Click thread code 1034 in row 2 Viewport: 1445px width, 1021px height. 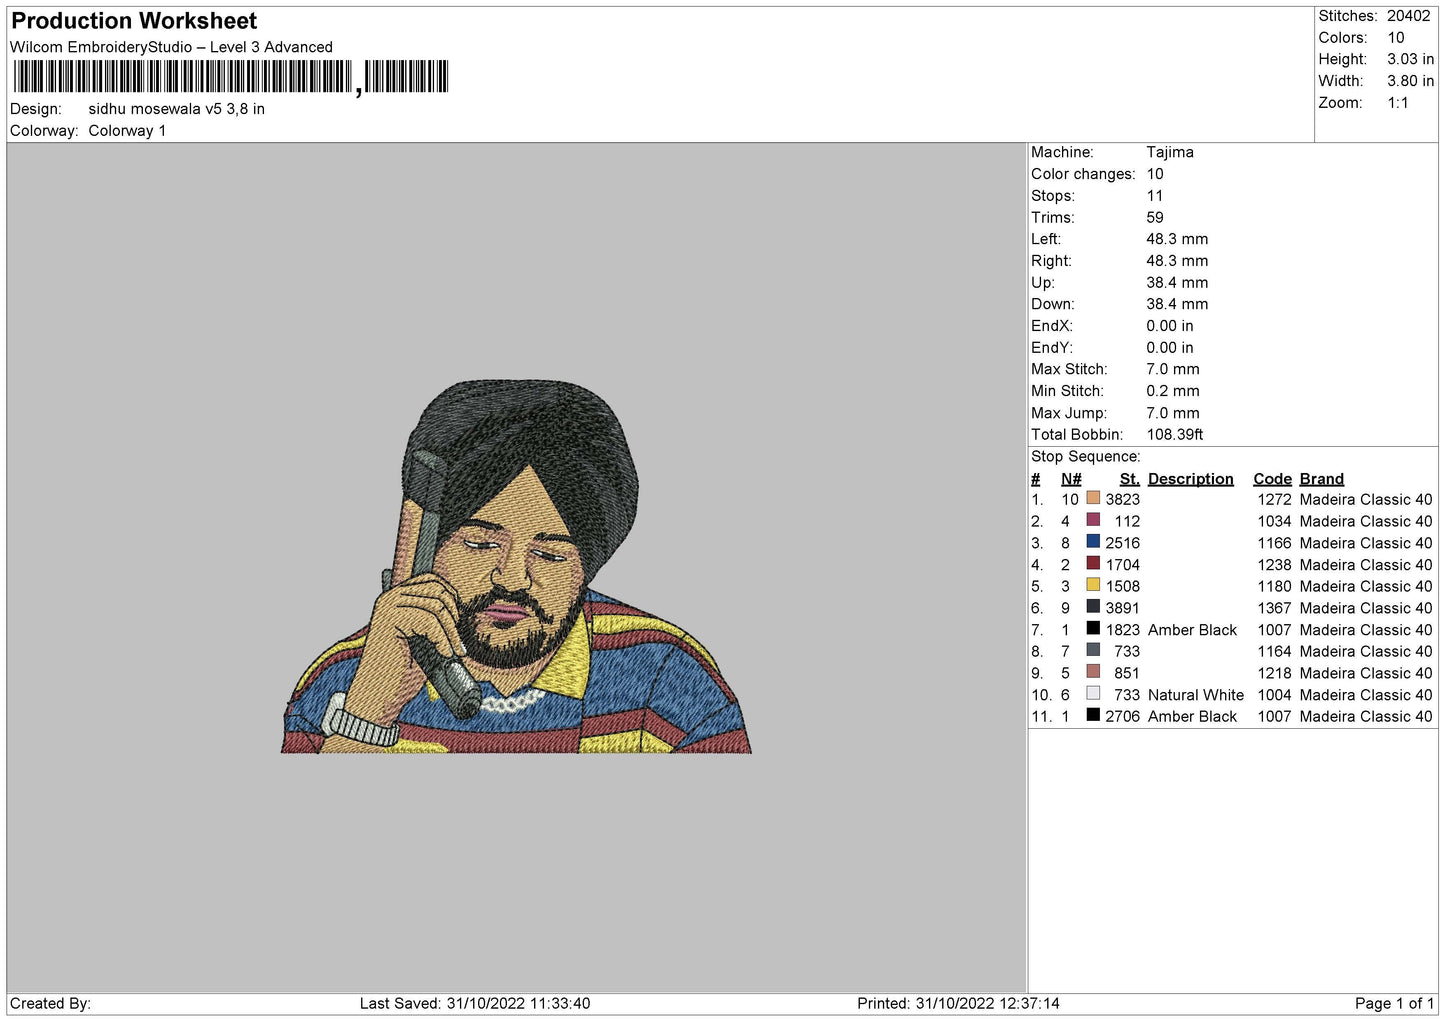[1275, 521]
